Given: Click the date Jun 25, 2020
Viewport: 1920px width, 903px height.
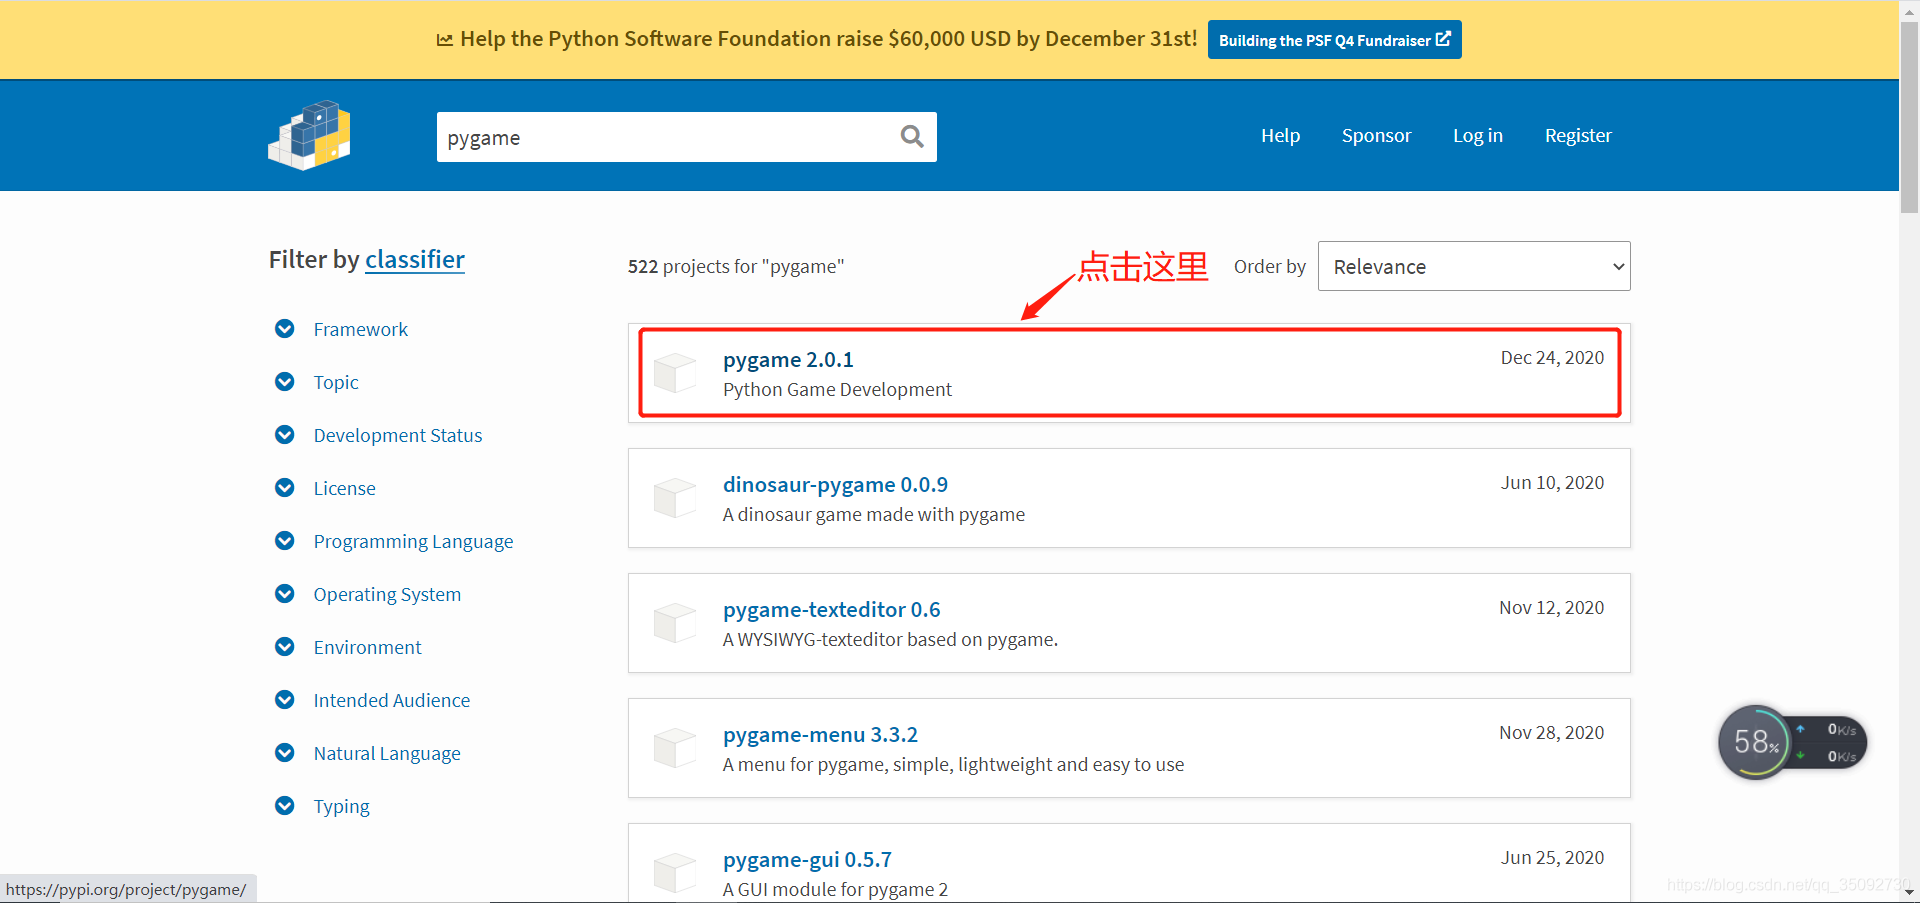Looking at the screenshot, I should coord(1552,858).
